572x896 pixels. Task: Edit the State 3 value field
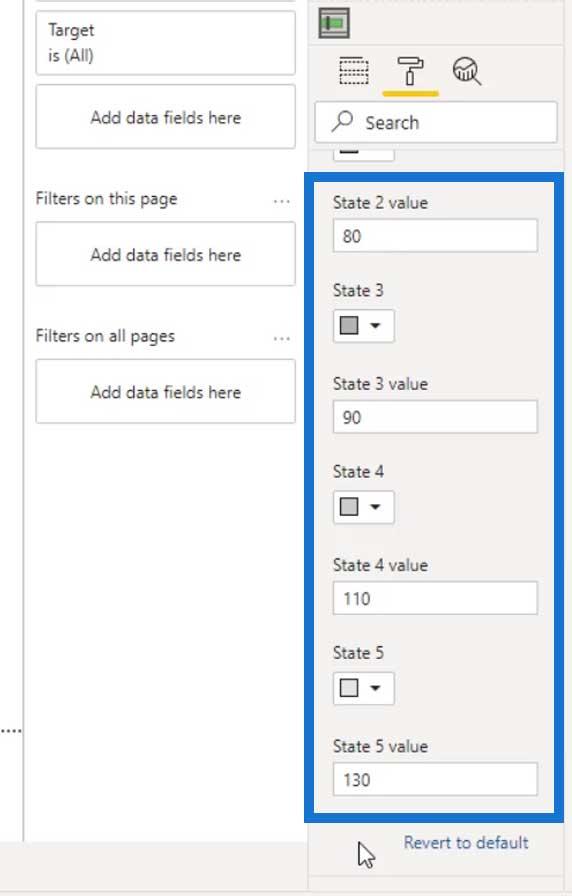(x=435, y=417)
